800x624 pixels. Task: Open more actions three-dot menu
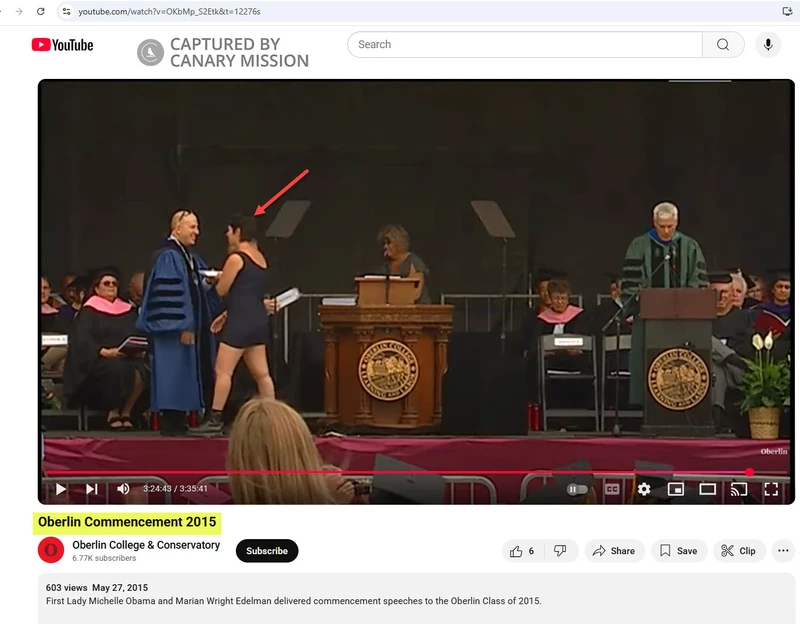[783, 551]
